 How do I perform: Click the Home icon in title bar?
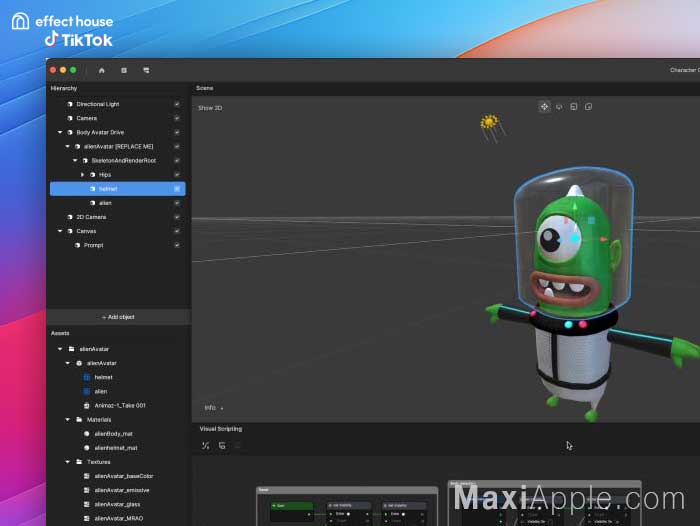click(101, 70)
